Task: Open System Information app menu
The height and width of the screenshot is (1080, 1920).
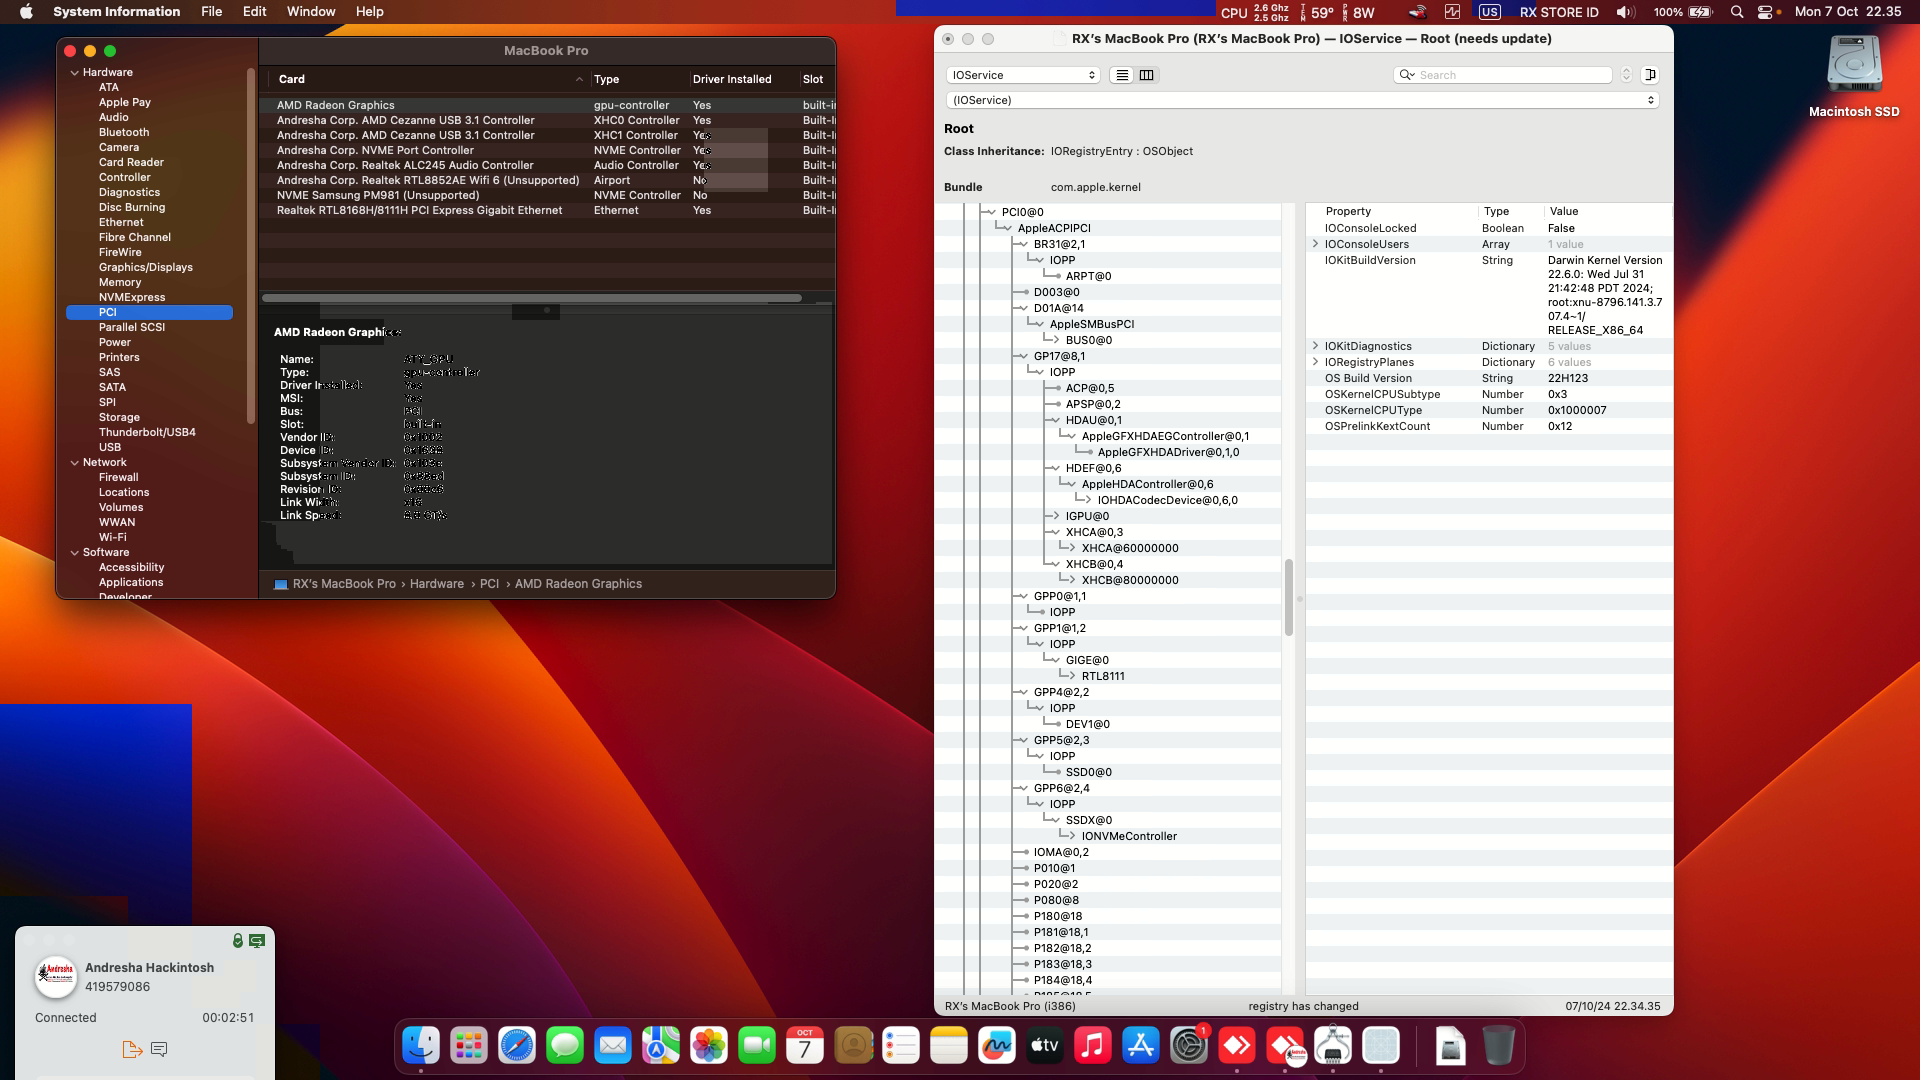Action: (x=117, y=12)
